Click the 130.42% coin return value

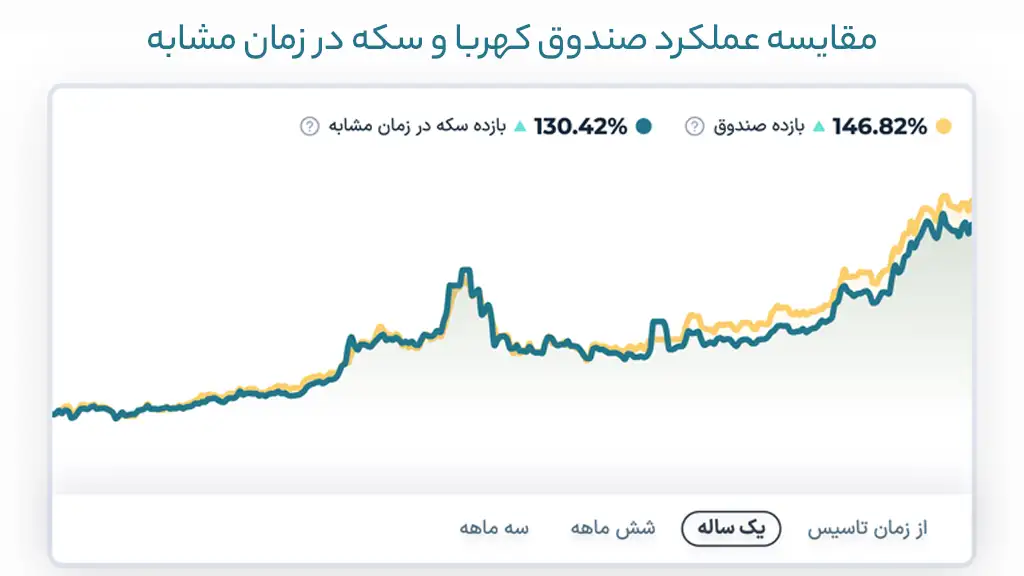(x=580, y=127)
